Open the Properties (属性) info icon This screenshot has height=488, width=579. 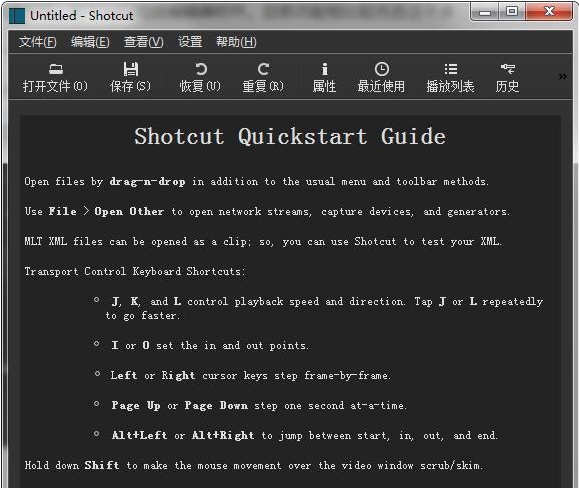(x=325, y=69)
